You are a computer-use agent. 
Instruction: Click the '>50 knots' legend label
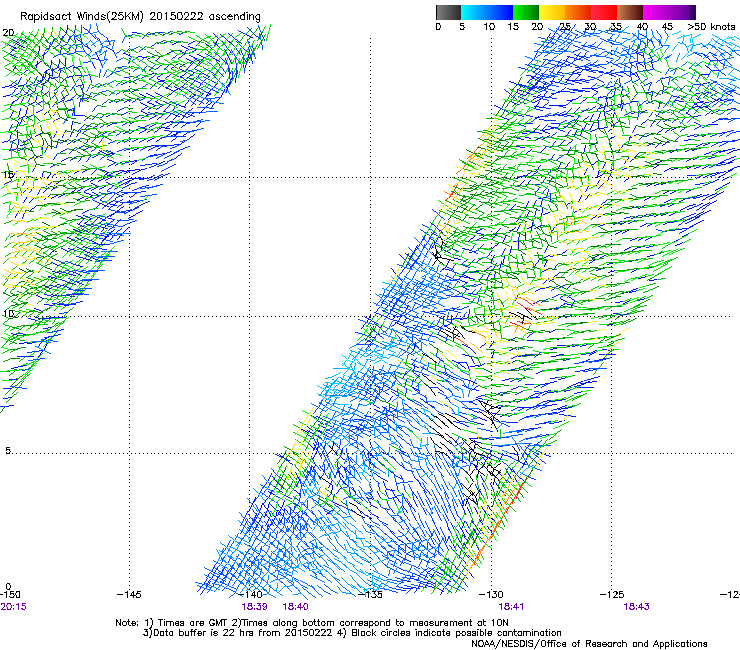(x=711, y=27)
